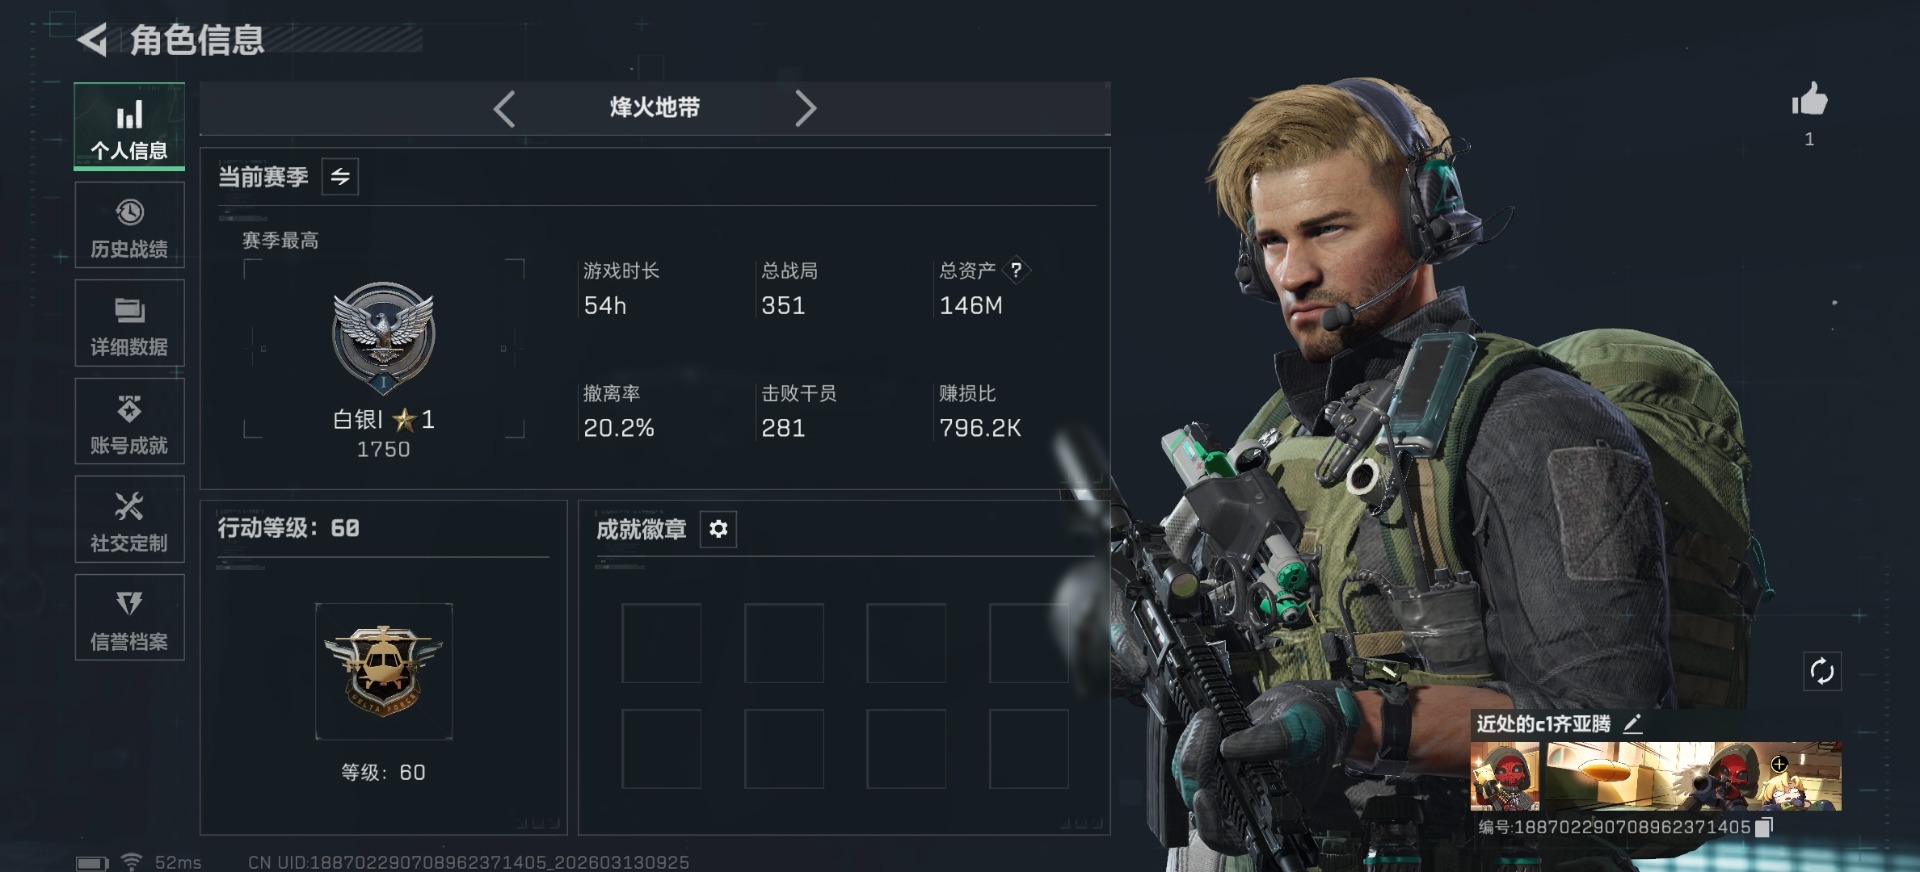Open 成就徽章 gear settings
Screen dimensions: 1920x872
(x=718, y=529)
